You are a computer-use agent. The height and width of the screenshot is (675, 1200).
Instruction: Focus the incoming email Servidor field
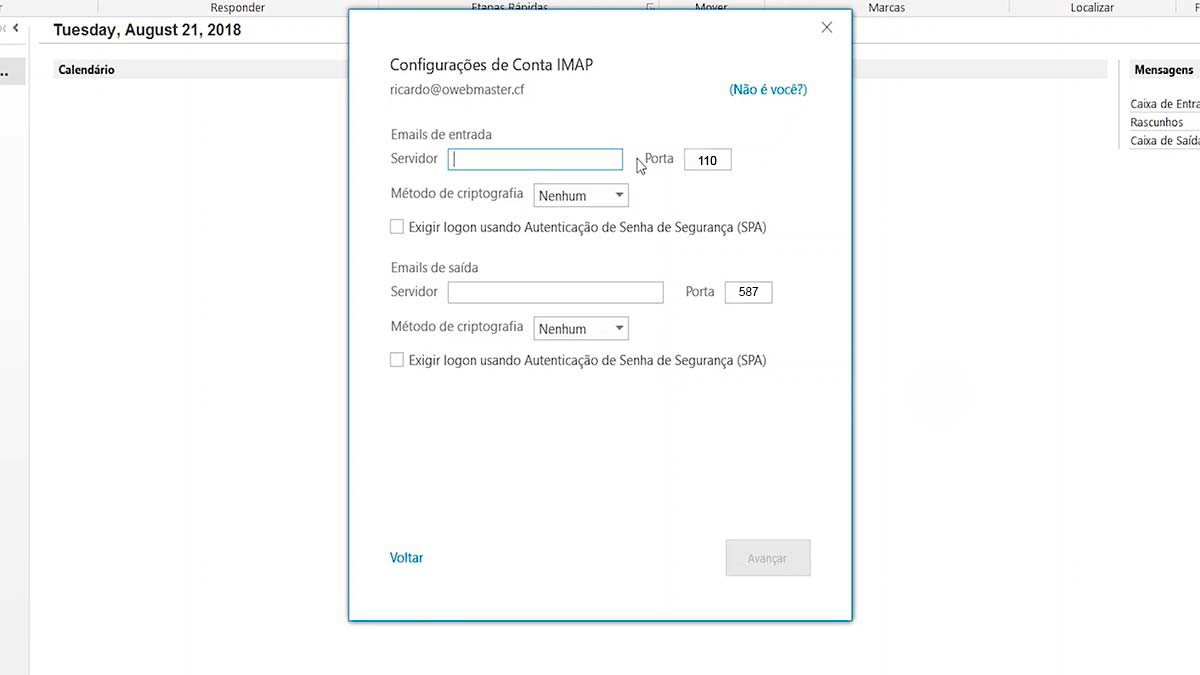point(535,160)
